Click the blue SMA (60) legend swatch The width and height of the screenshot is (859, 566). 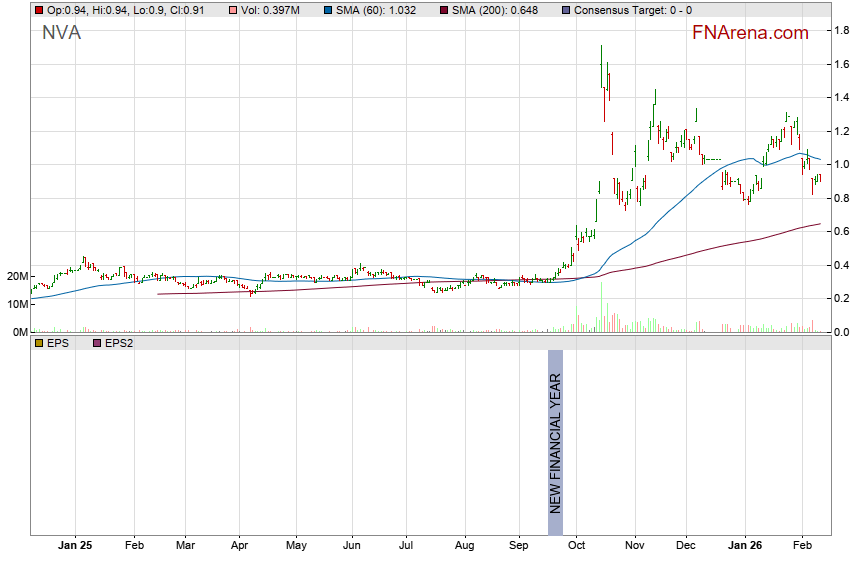pyautogui.click(x=330, y=10)
